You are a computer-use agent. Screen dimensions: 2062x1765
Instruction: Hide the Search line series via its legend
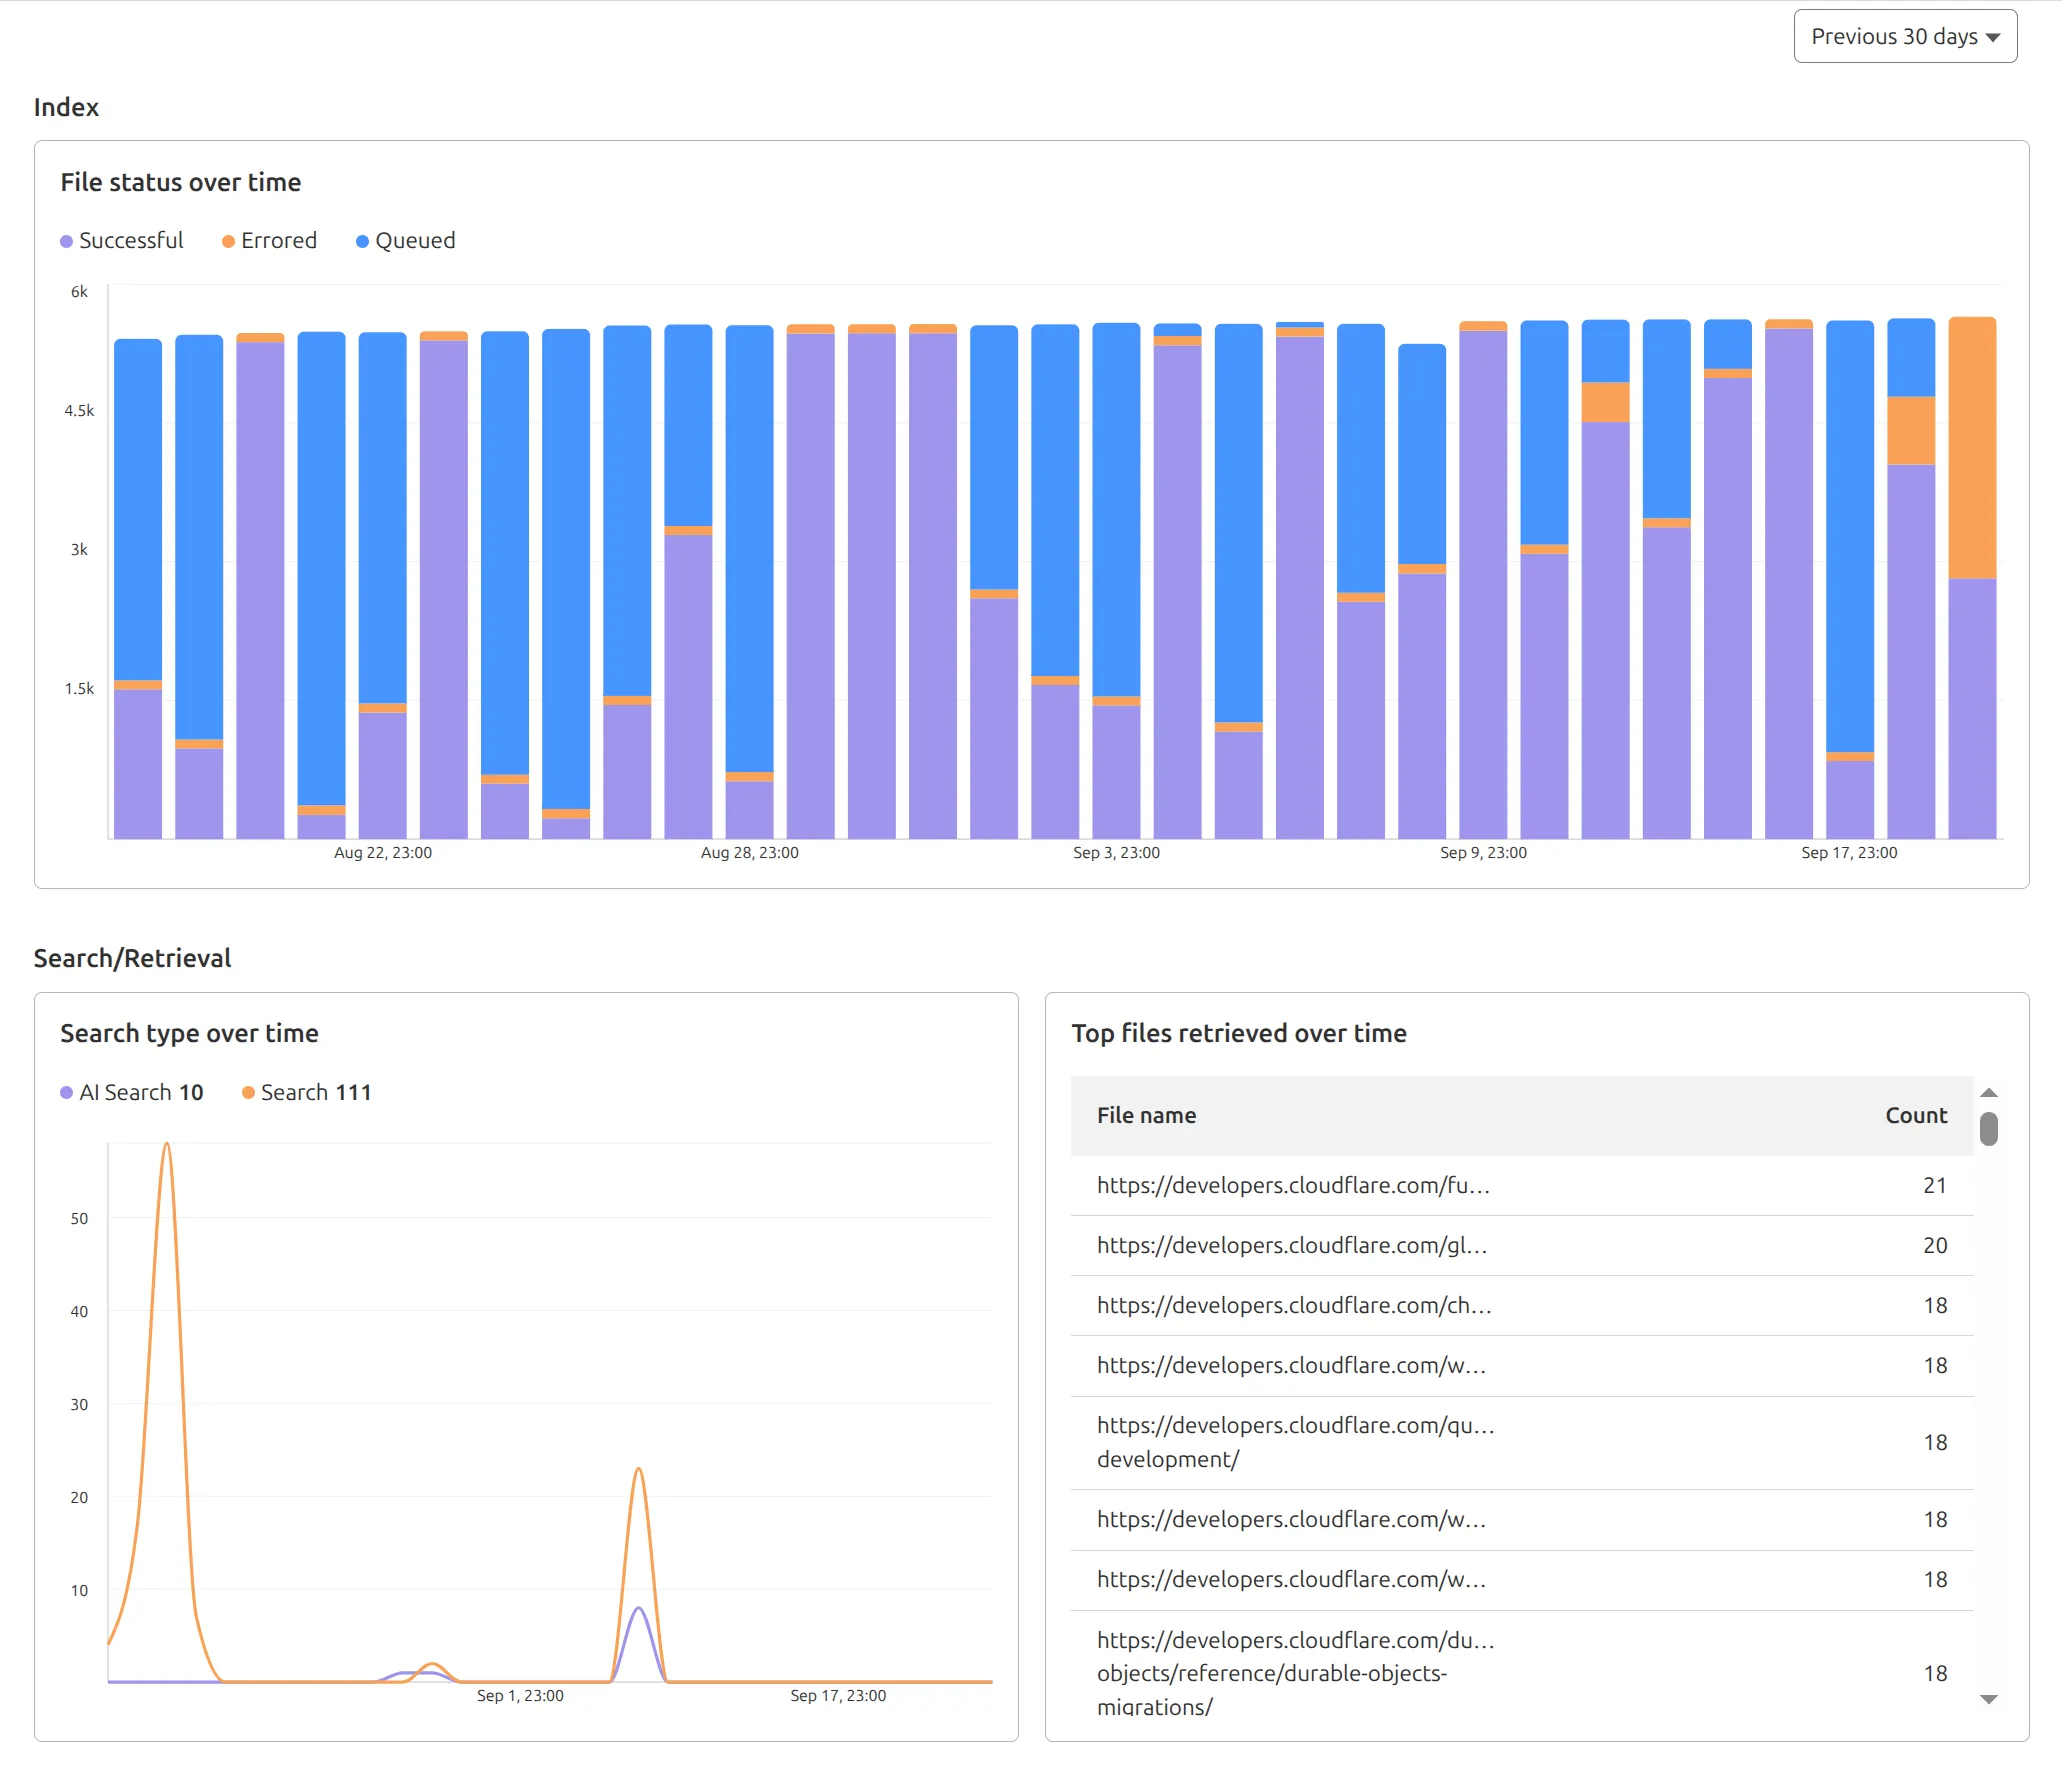coord(305,1092)
